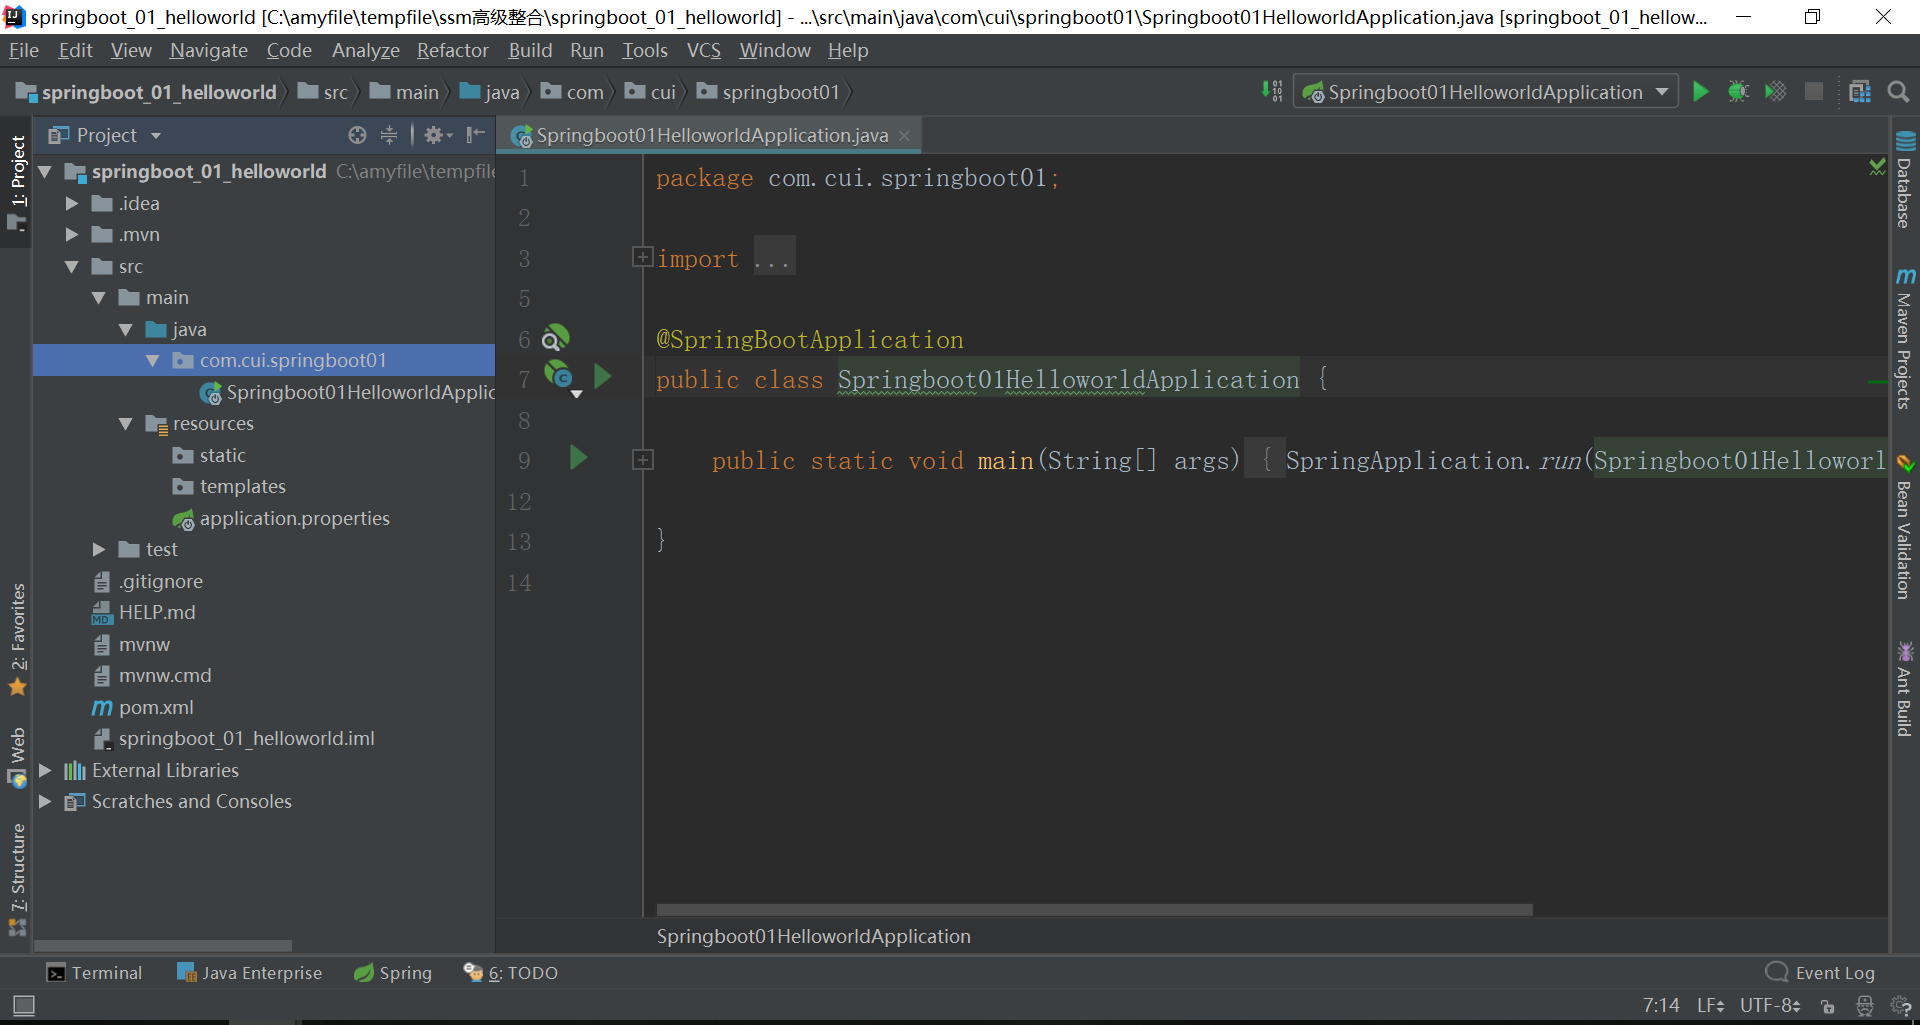The width and height of the screenshot is (1920, 1025).
Task: Open the File menu
Action: point(24,50)
